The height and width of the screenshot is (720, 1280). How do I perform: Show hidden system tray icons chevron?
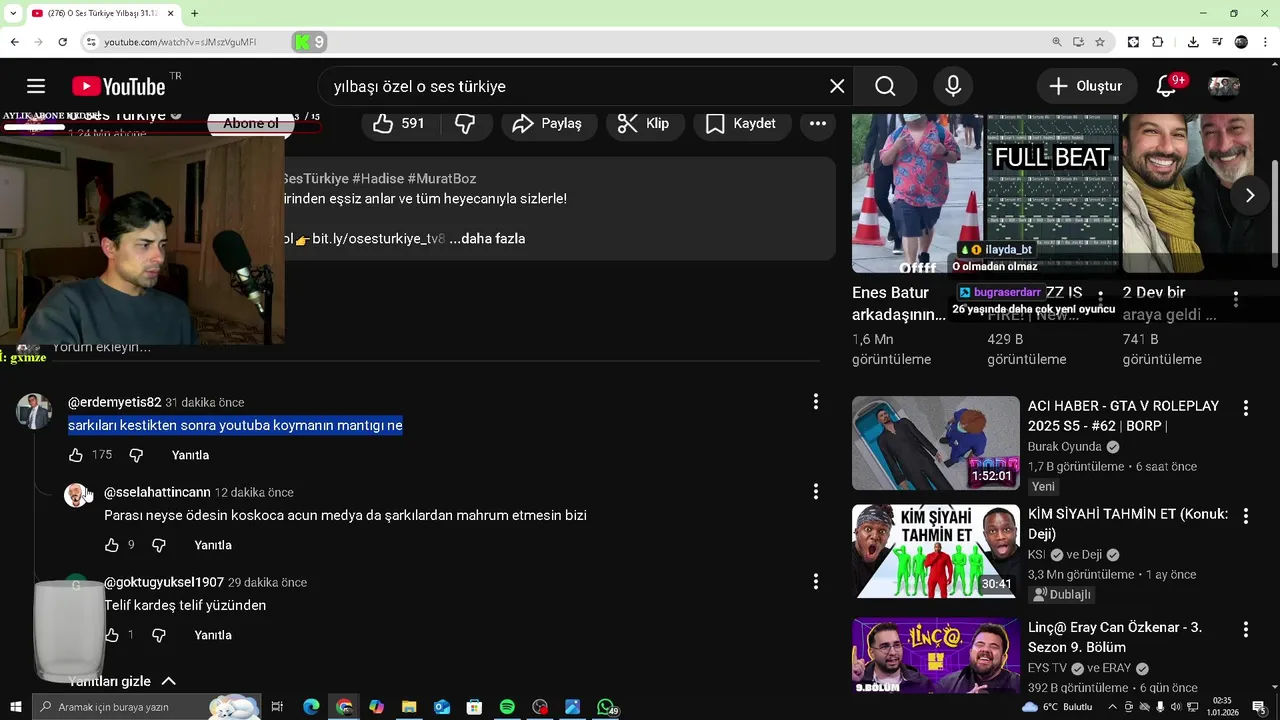[x=1112, y=707]
